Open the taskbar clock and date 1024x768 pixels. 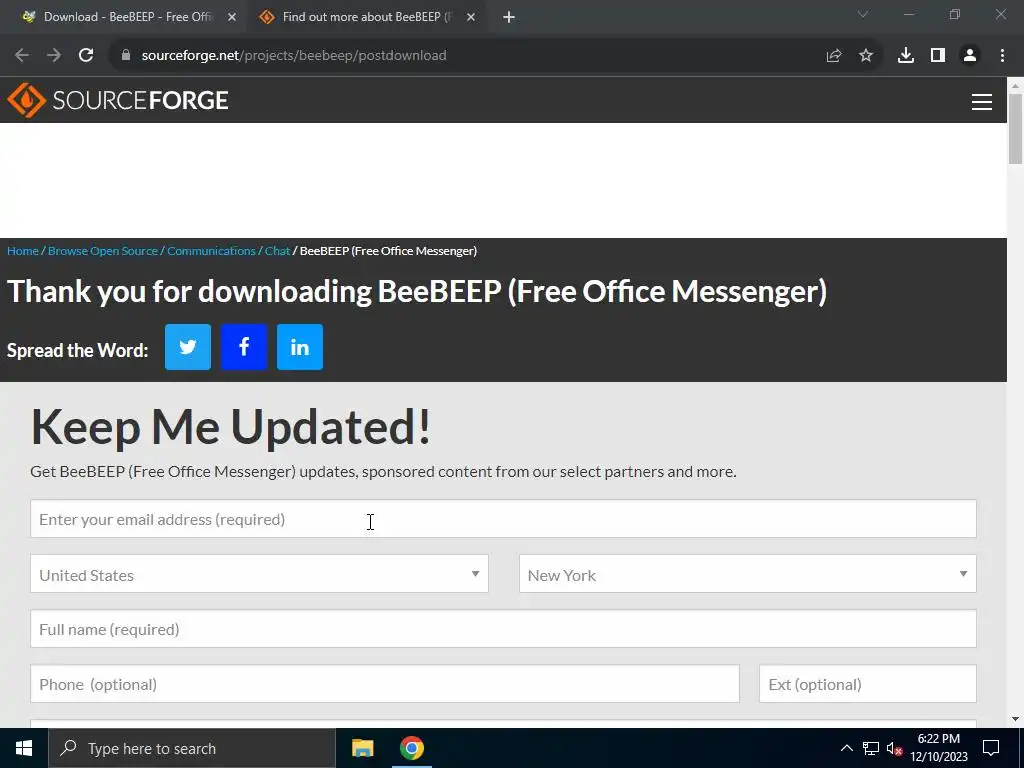939,748
